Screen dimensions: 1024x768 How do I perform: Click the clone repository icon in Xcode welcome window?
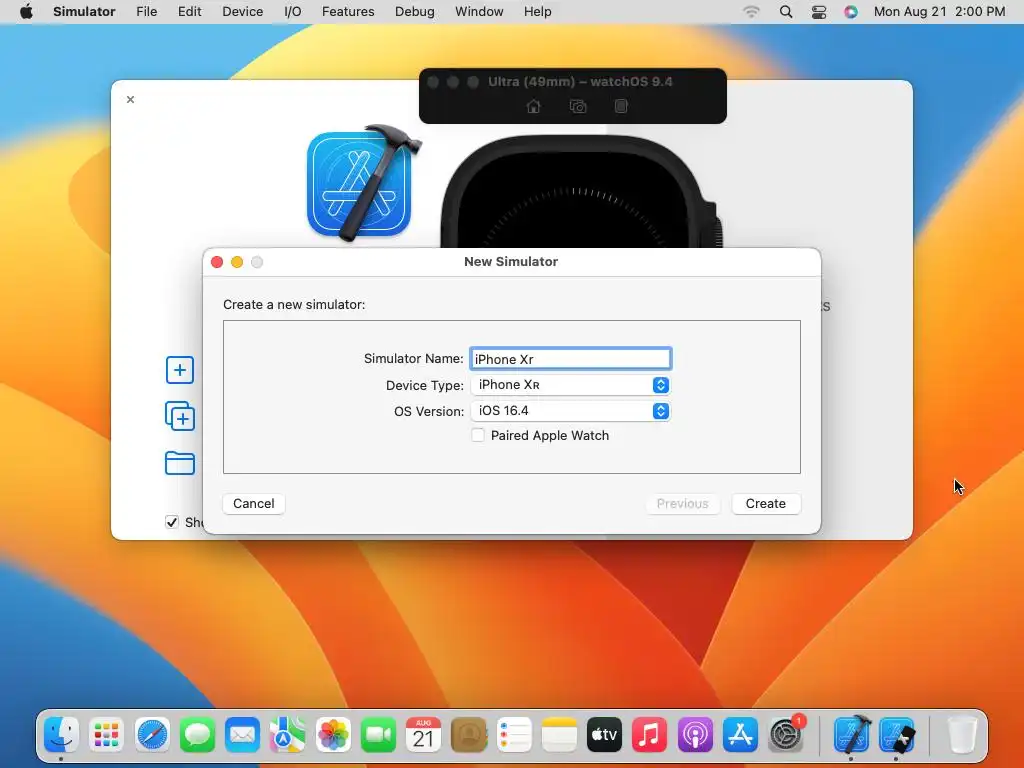click(x=180, y=417)
